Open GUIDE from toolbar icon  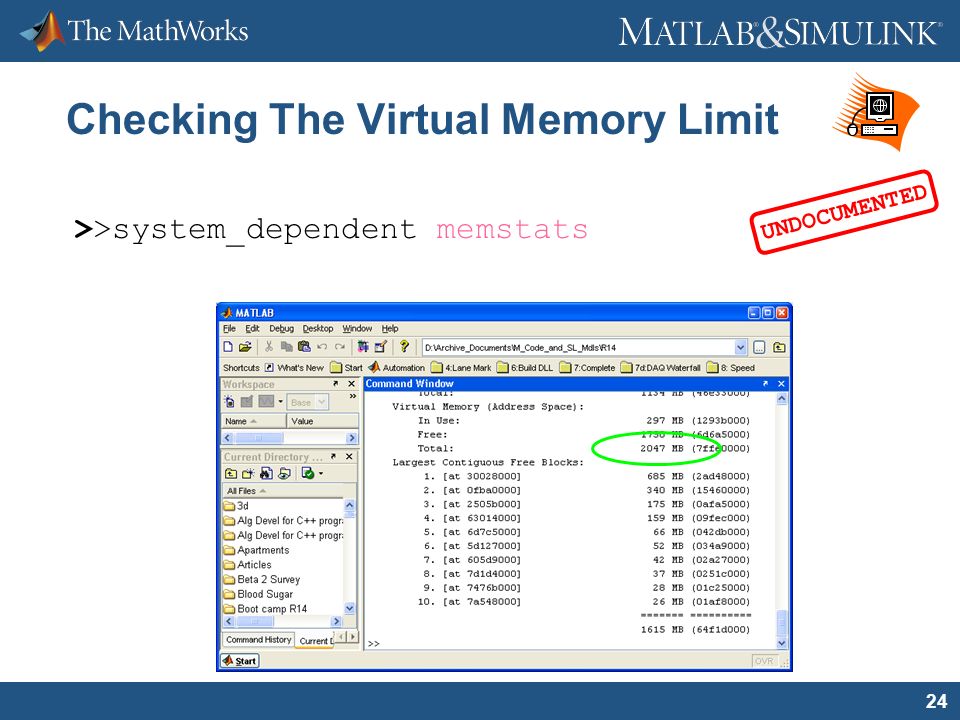[380, 347]
